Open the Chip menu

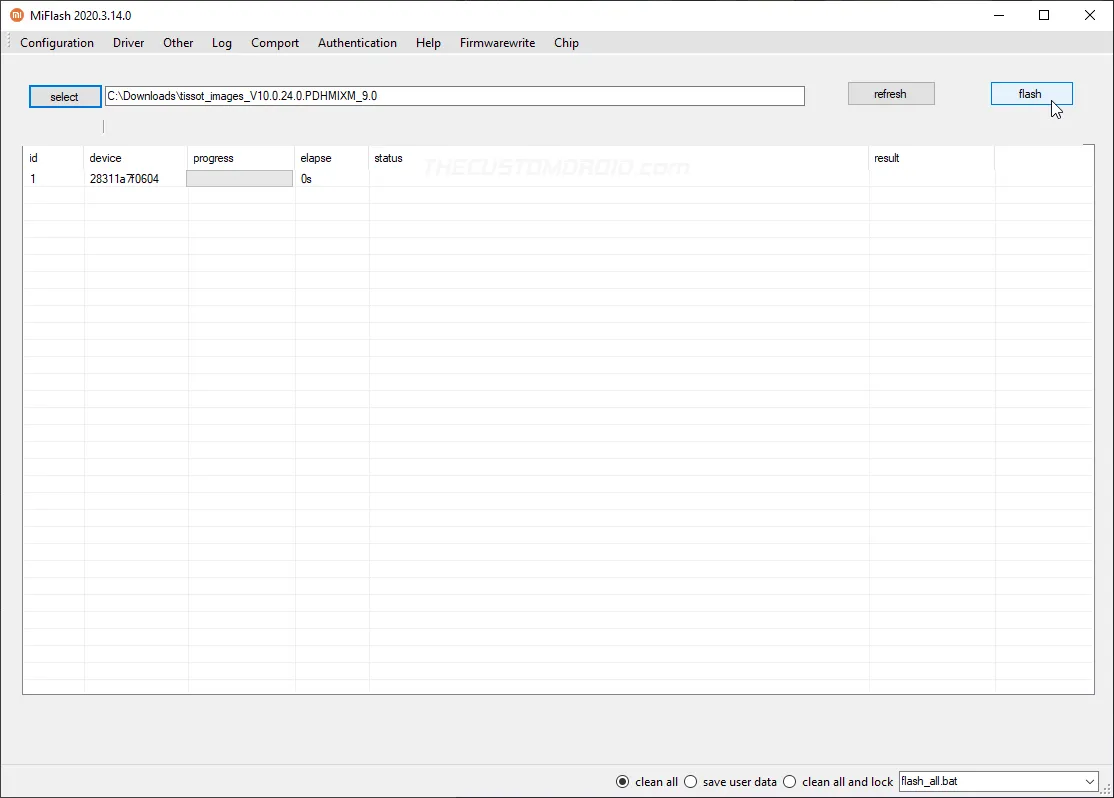coord(566,43)
